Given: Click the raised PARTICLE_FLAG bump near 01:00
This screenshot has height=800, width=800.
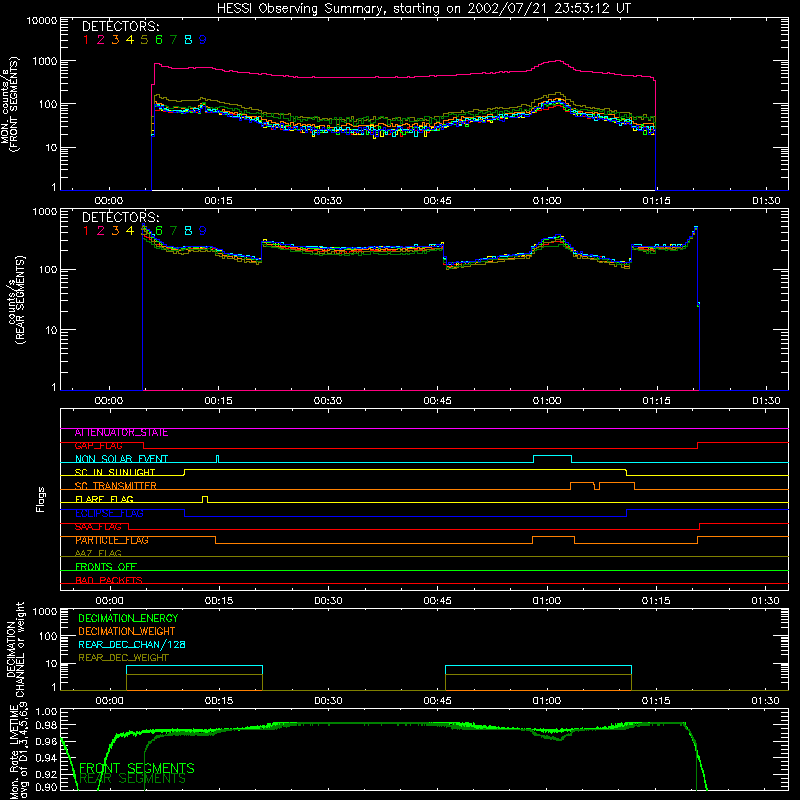Looking at the screenshot, I should [554, 540].
